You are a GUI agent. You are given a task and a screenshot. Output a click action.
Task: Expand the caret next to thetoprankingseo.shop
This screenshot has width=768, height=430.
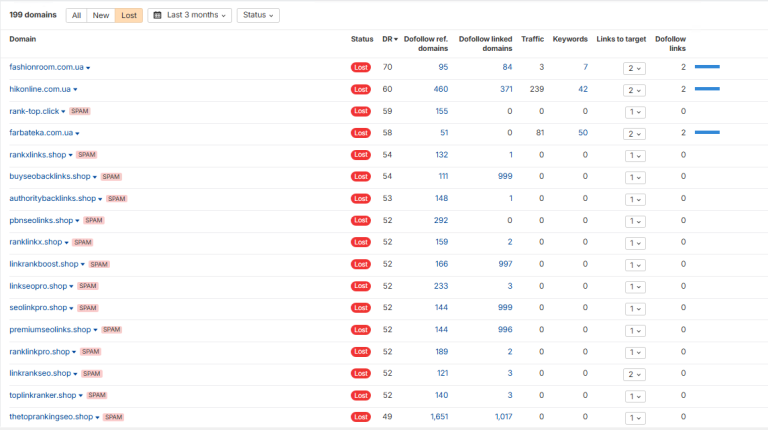point(97,418)
